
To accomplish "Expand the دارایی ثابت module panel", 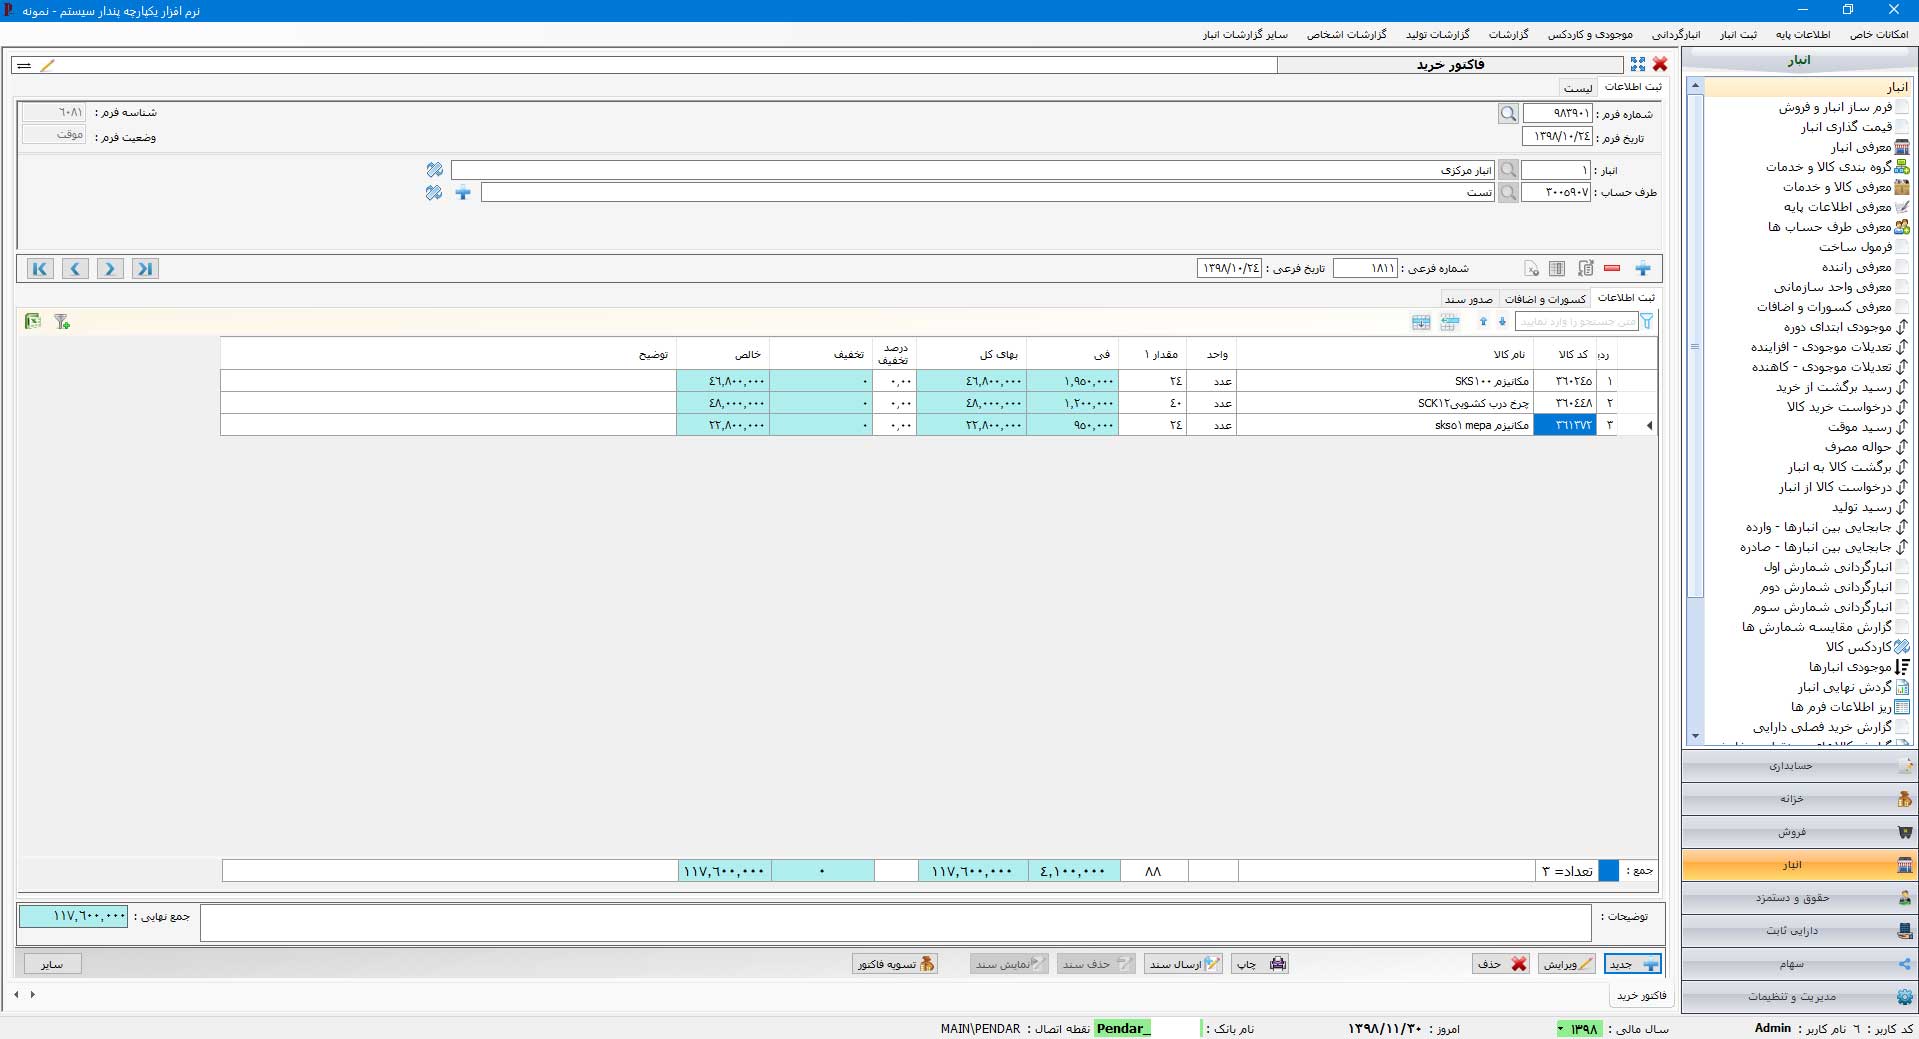I will pyautogui.click(x=1799, y=931).
